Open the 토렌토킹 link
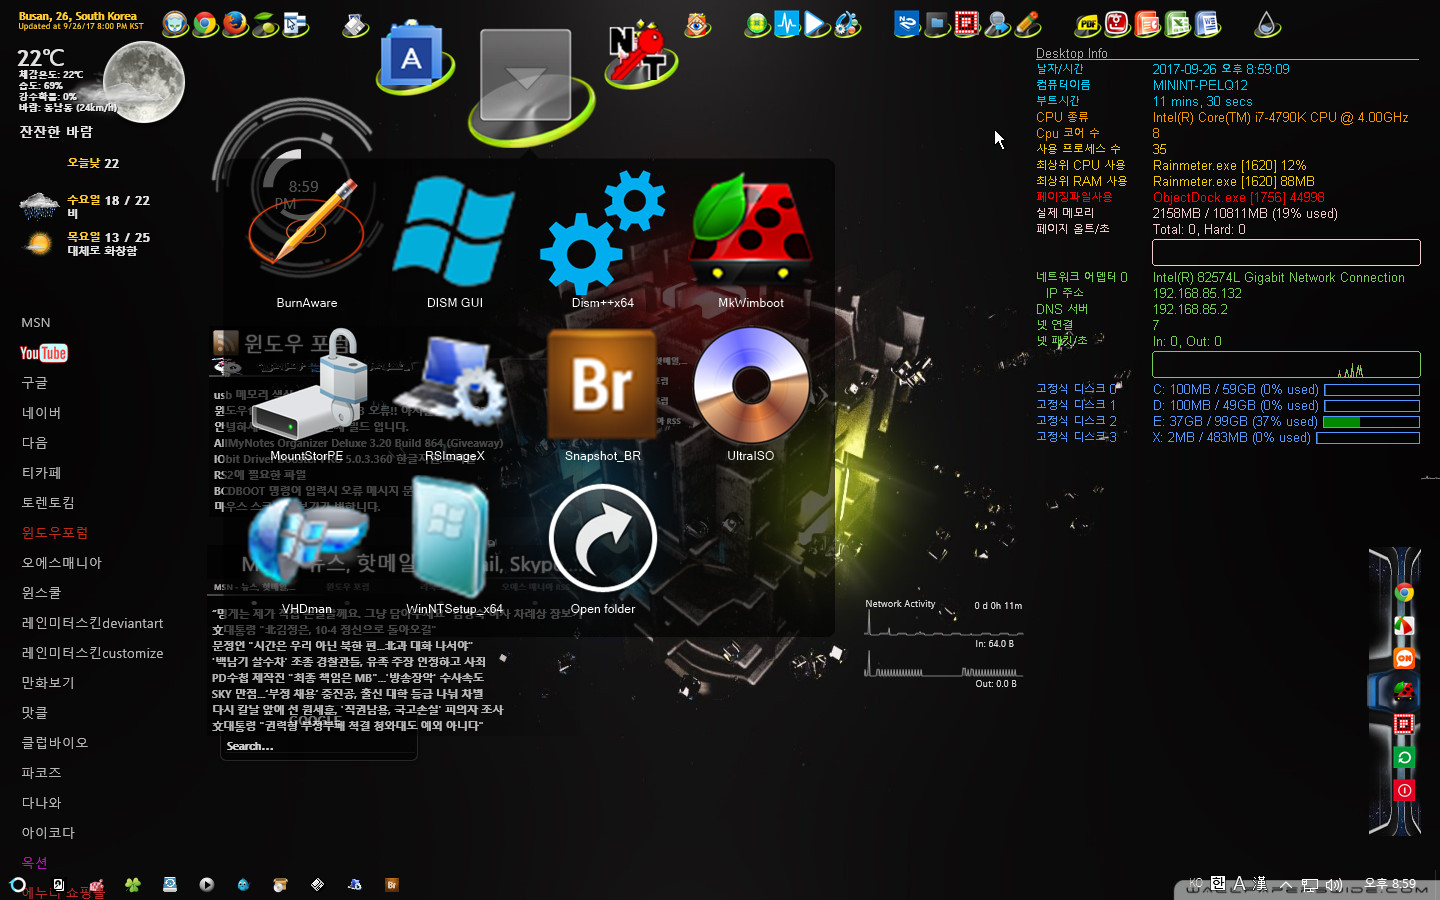The width and height of the screenshot is (1440, 900). [48, 502]
